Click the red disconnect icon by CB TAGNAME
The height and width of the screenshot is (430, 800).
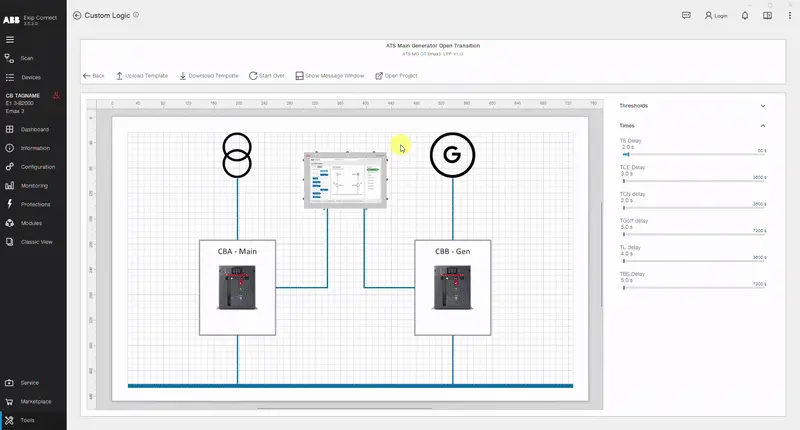[57, 96]
